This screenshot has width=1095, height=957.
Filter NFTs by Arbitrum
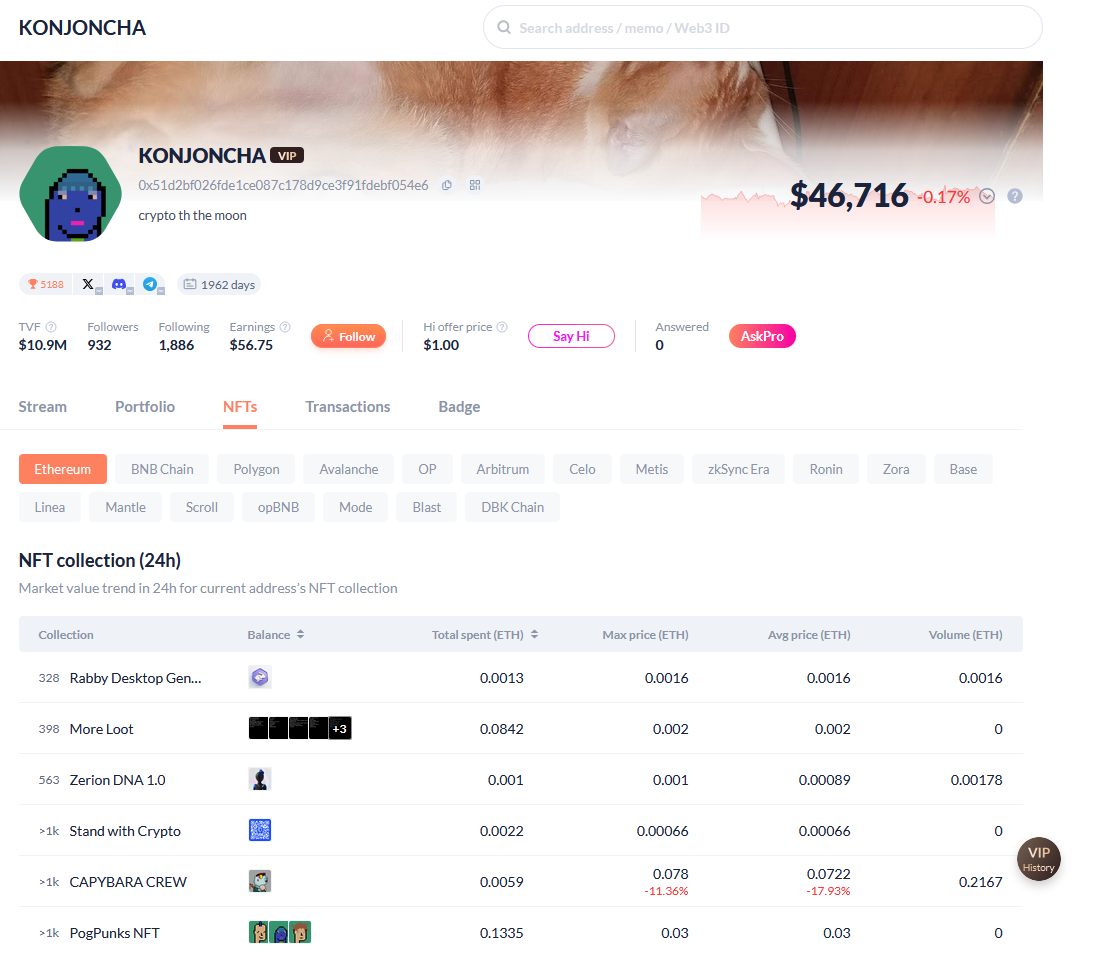(503, 469)
